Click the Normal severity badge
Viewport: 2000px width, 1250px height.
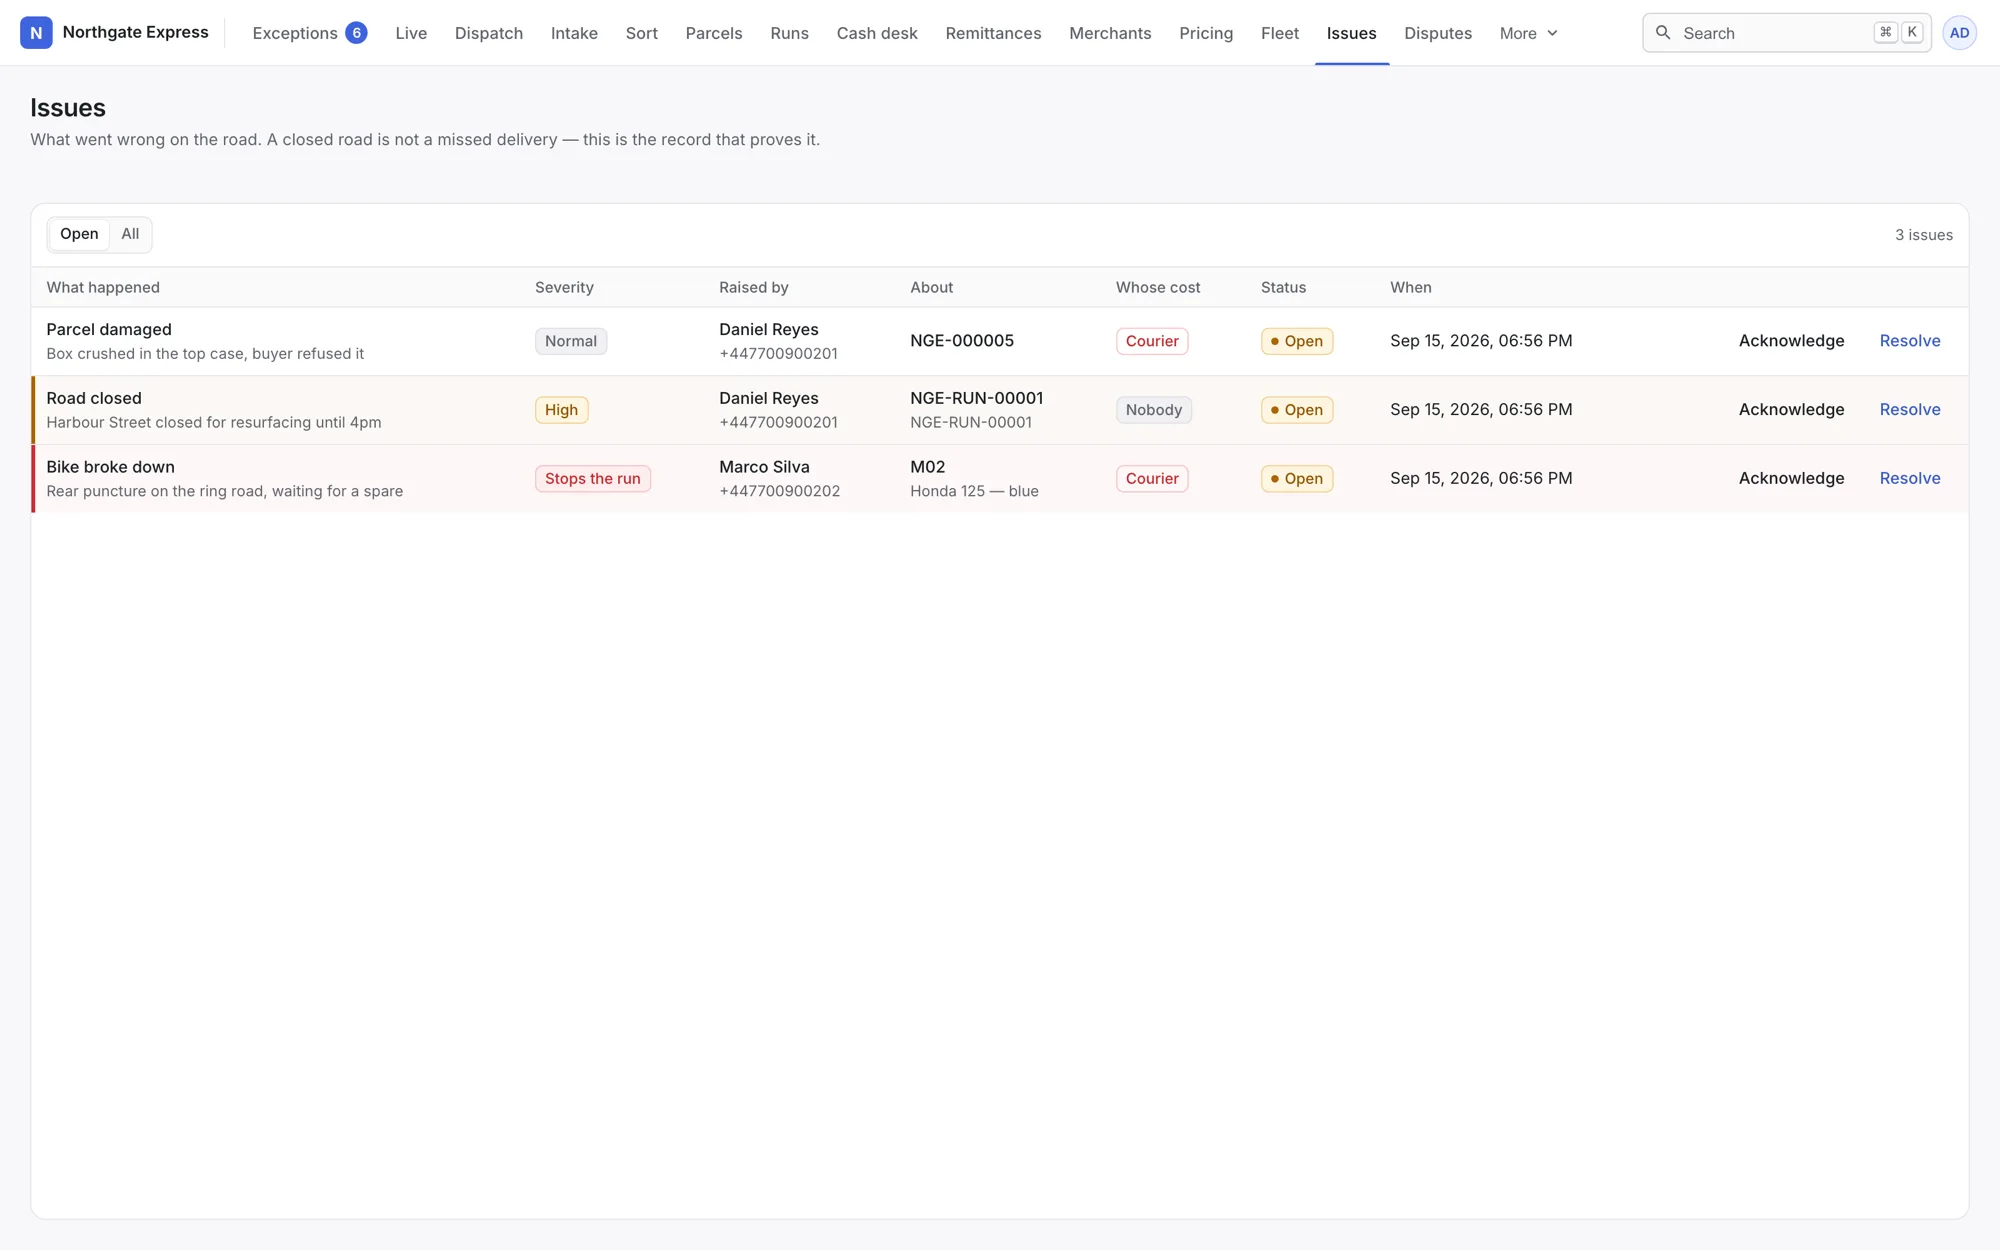point(571,341)
